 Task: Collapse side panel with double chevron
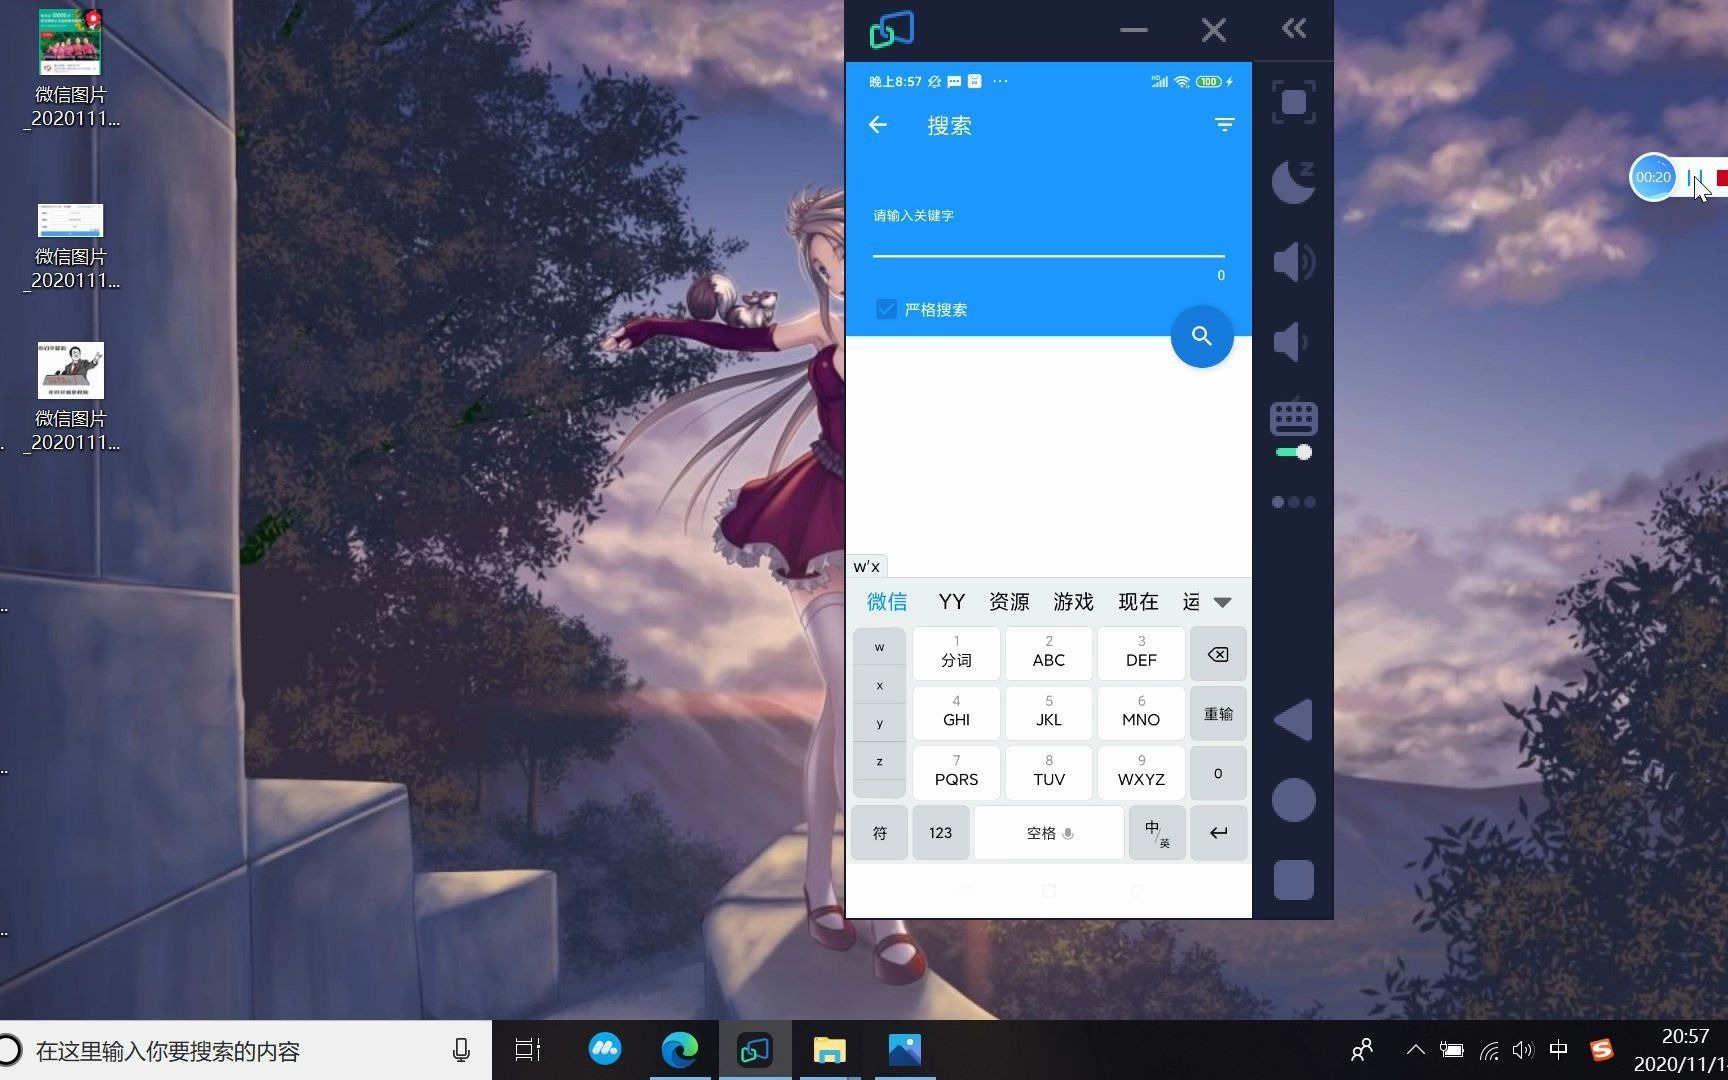pos(1294,28)
